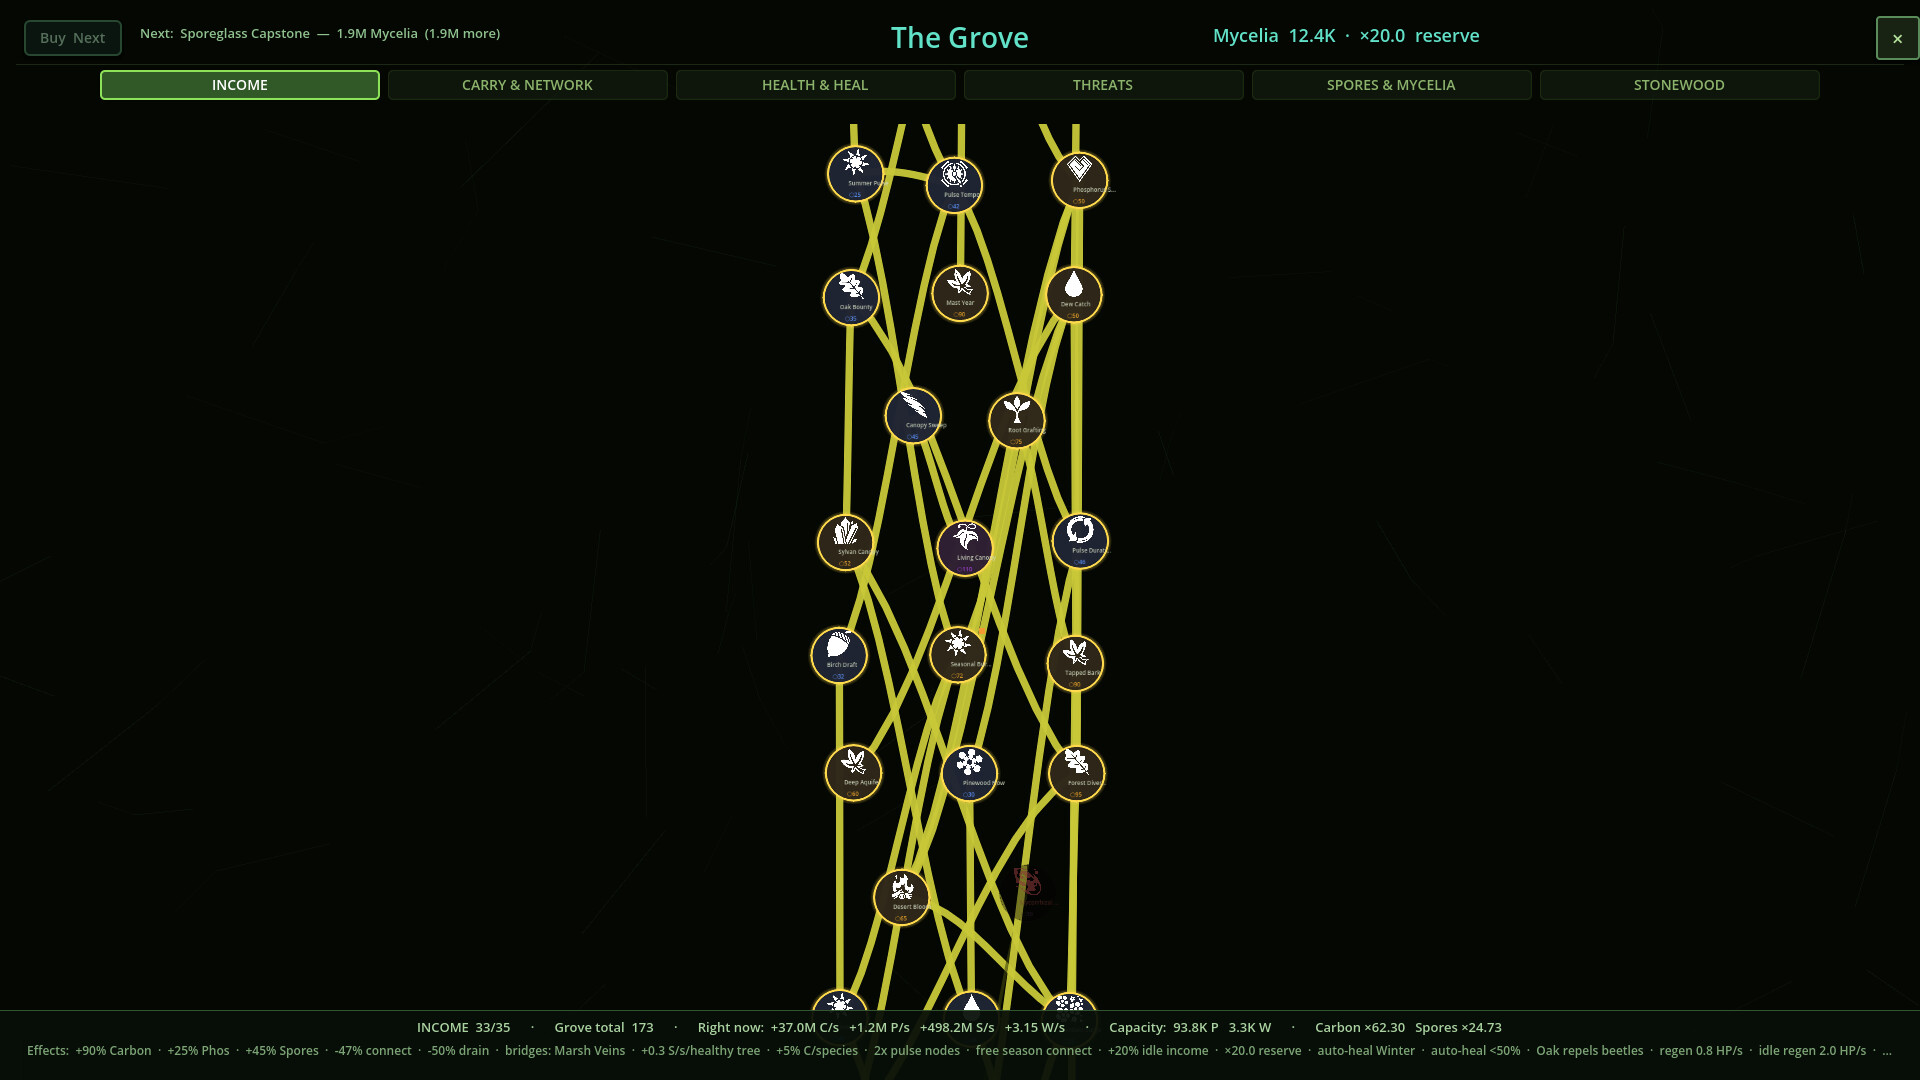Click the 'Grove total 173' stat
The width and height of the screenshot is (1920, 1080).
604,1027
